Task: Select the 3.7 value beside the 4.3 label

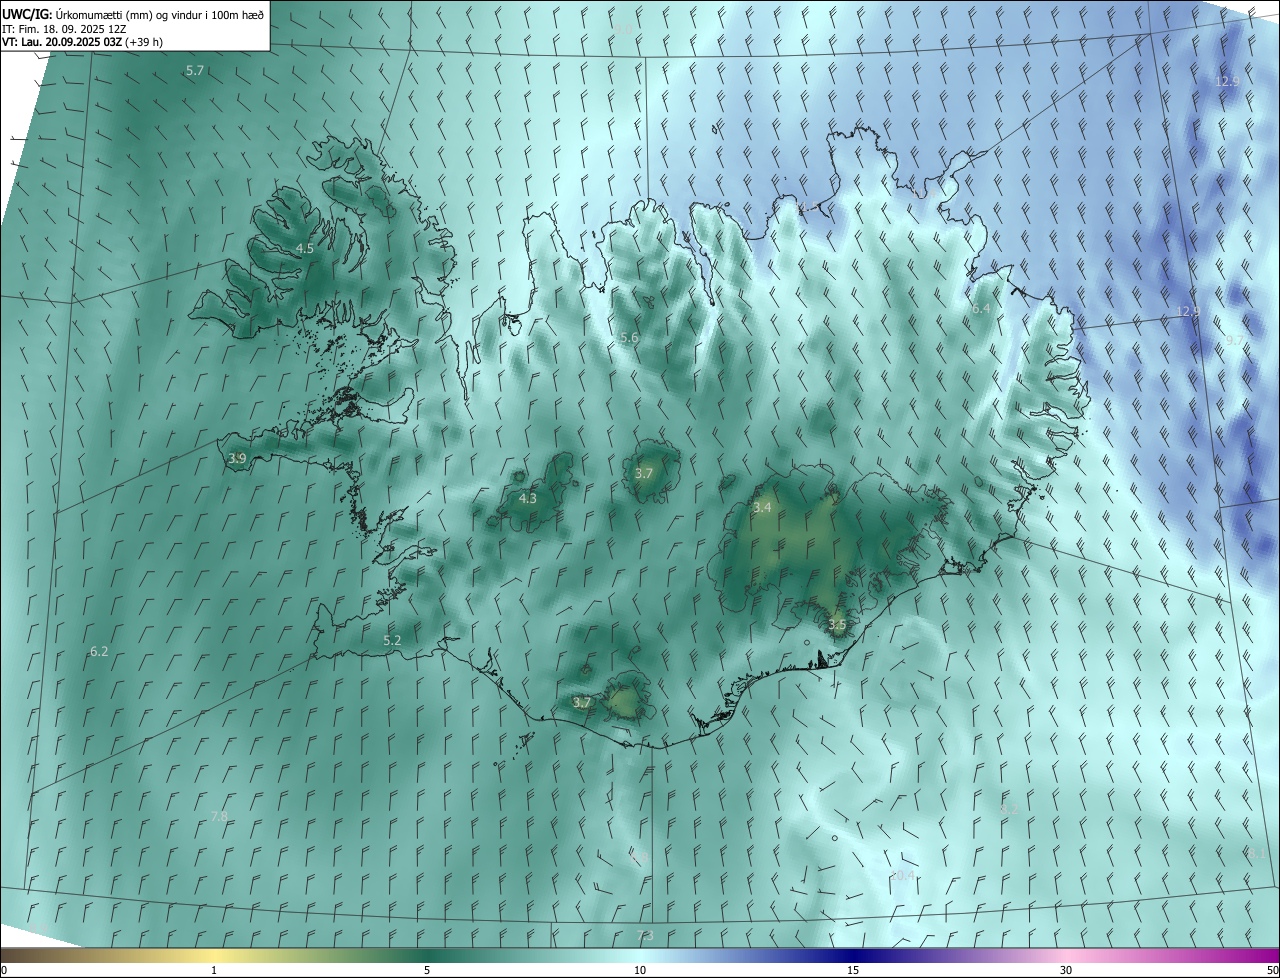Action: pyautogui.click(x=643, y=473)
